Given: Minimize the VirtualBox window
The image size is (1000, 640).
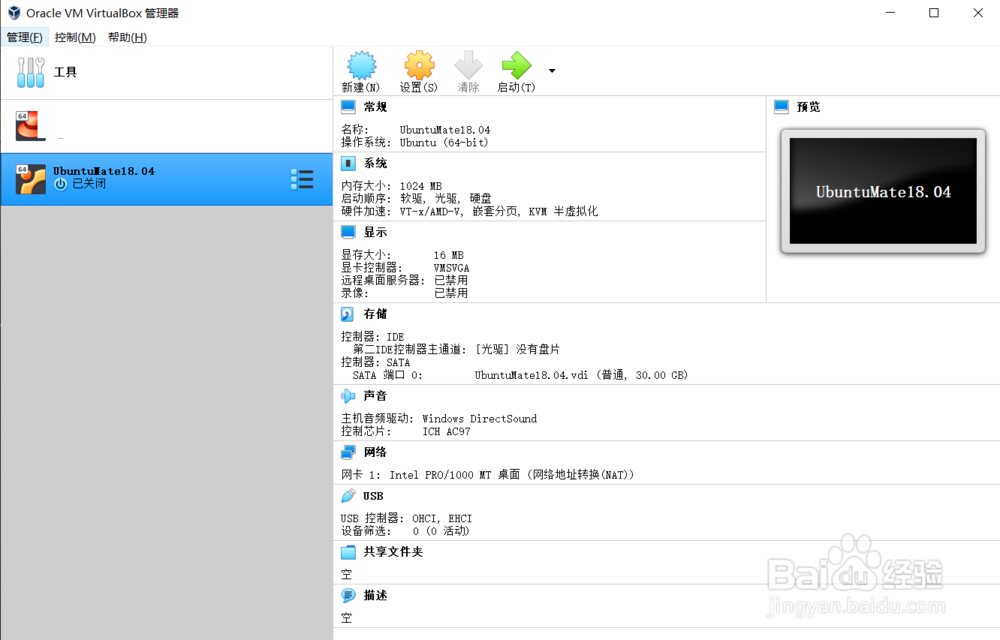Looking at the screenshot, I should point(890,13).
